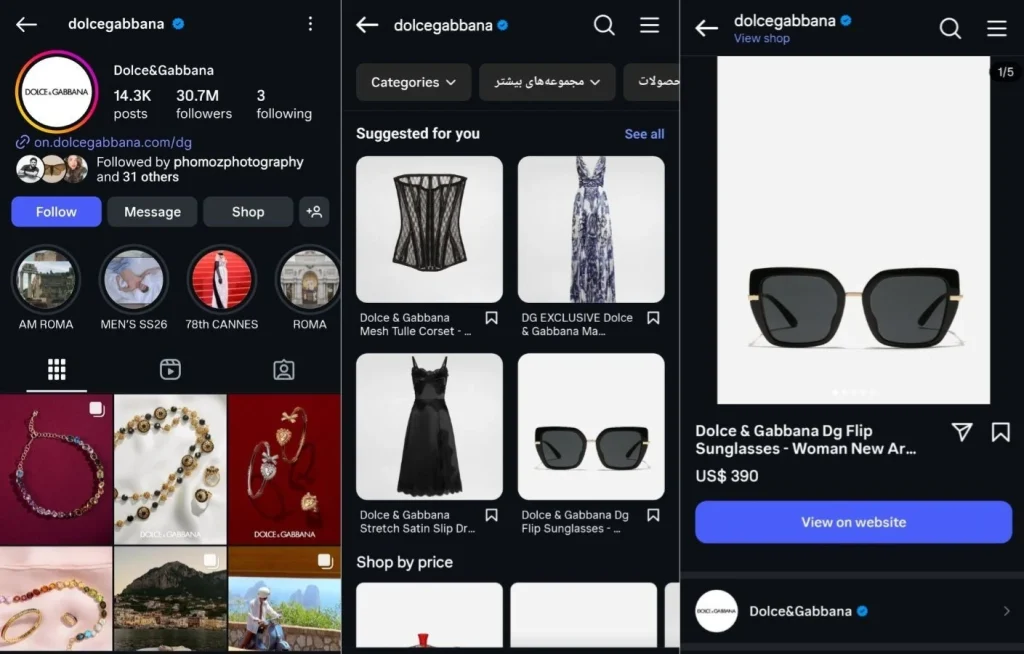The width and height of the screenshot is (1024, 654).
Task: Bookmark the Stretch Satin Slip Dress
Action: click(492, 515)
